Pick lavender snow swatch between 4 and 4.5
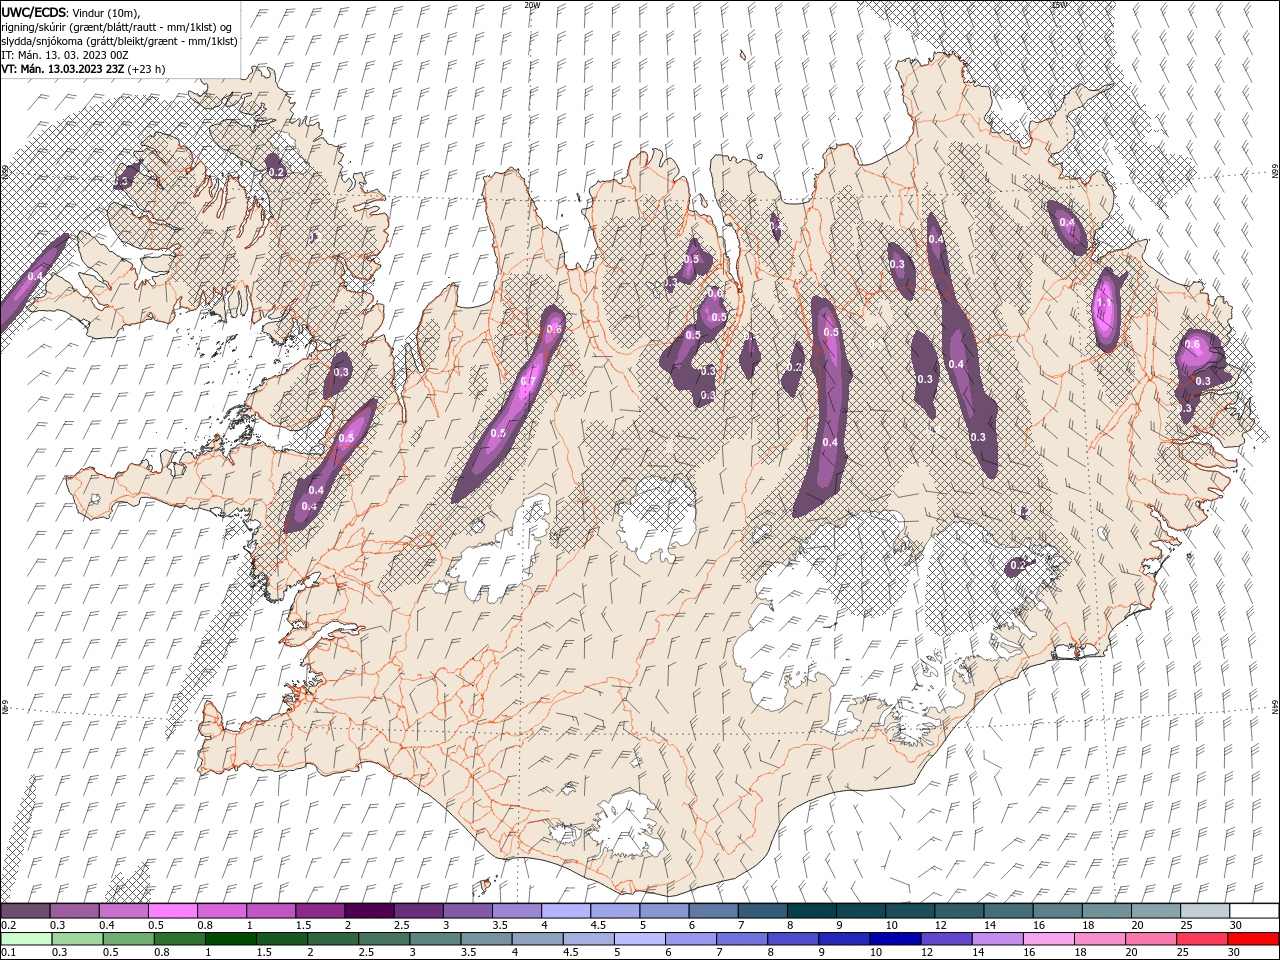Image resolution: width=1280 pixels, height=960 pixels. (566, 910)
